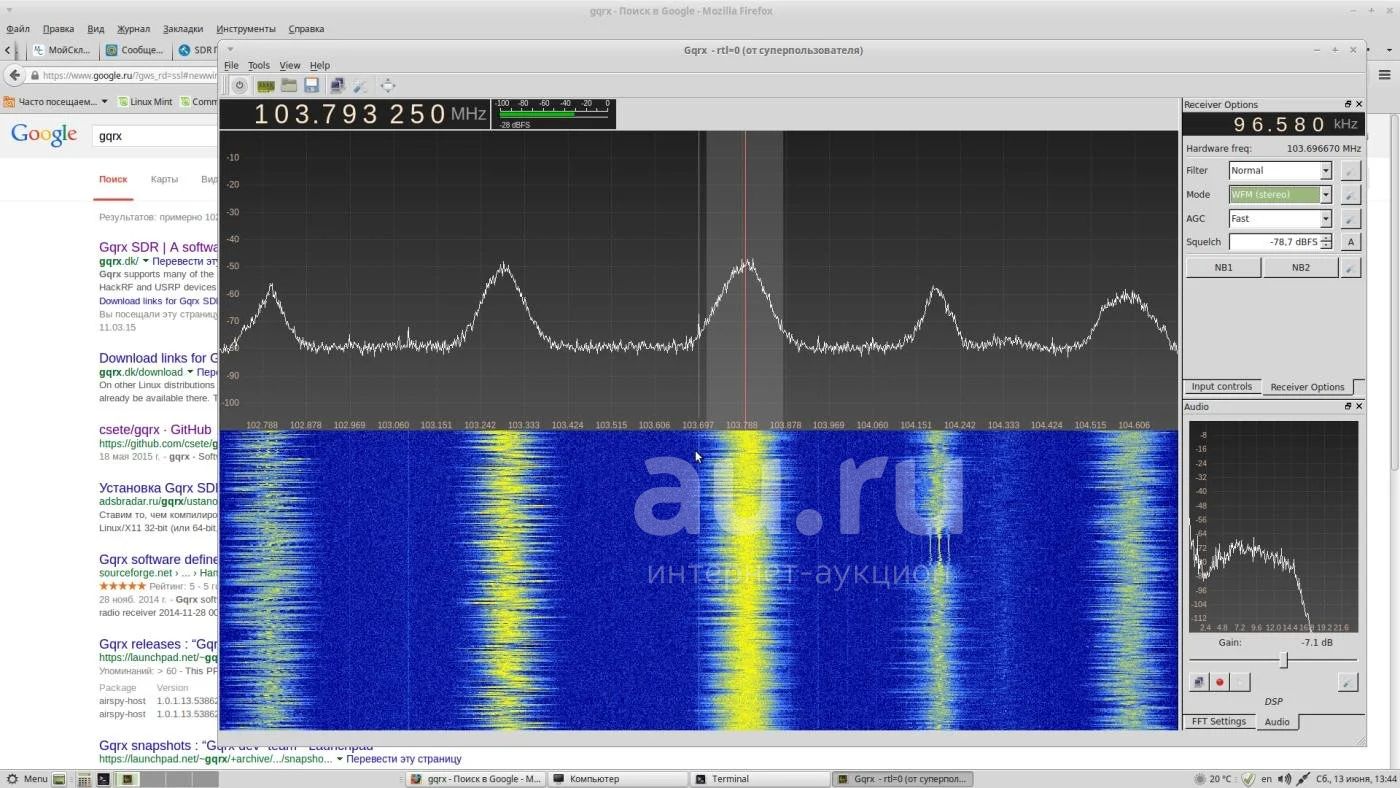The image size is (1400, 788).
Task: Open the I/O device configuration icon
Action: click(266, 86)
